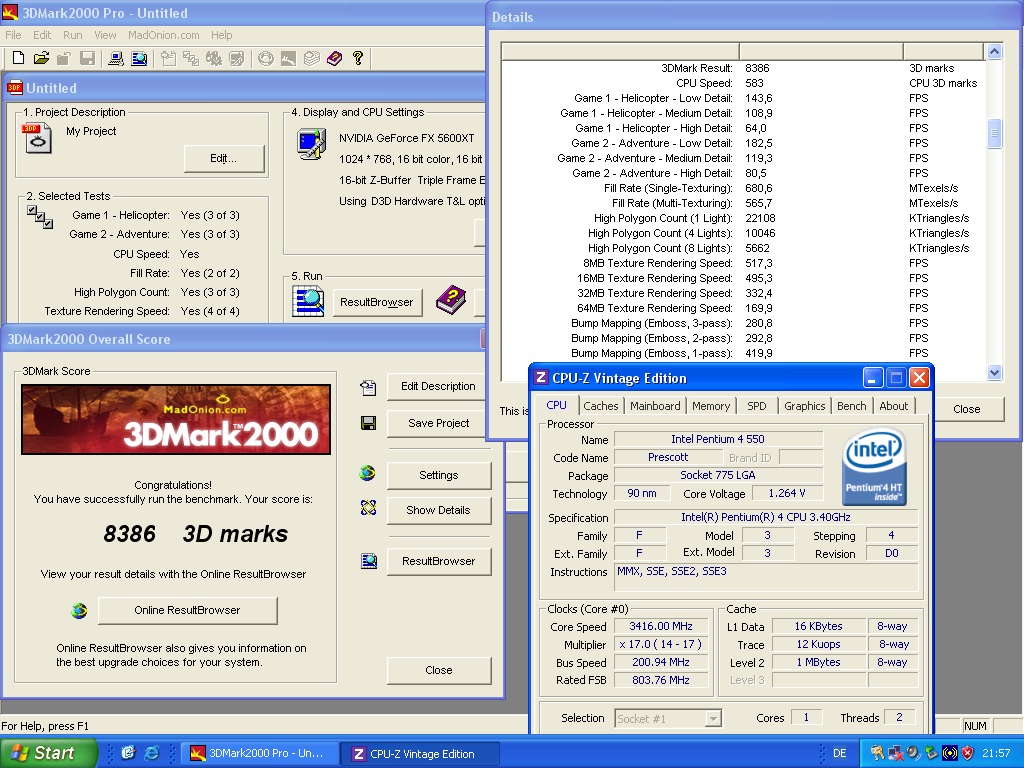Click the My Project document icon
Viewport: 1024px width, 768px height.
click(x=37, y=138)
